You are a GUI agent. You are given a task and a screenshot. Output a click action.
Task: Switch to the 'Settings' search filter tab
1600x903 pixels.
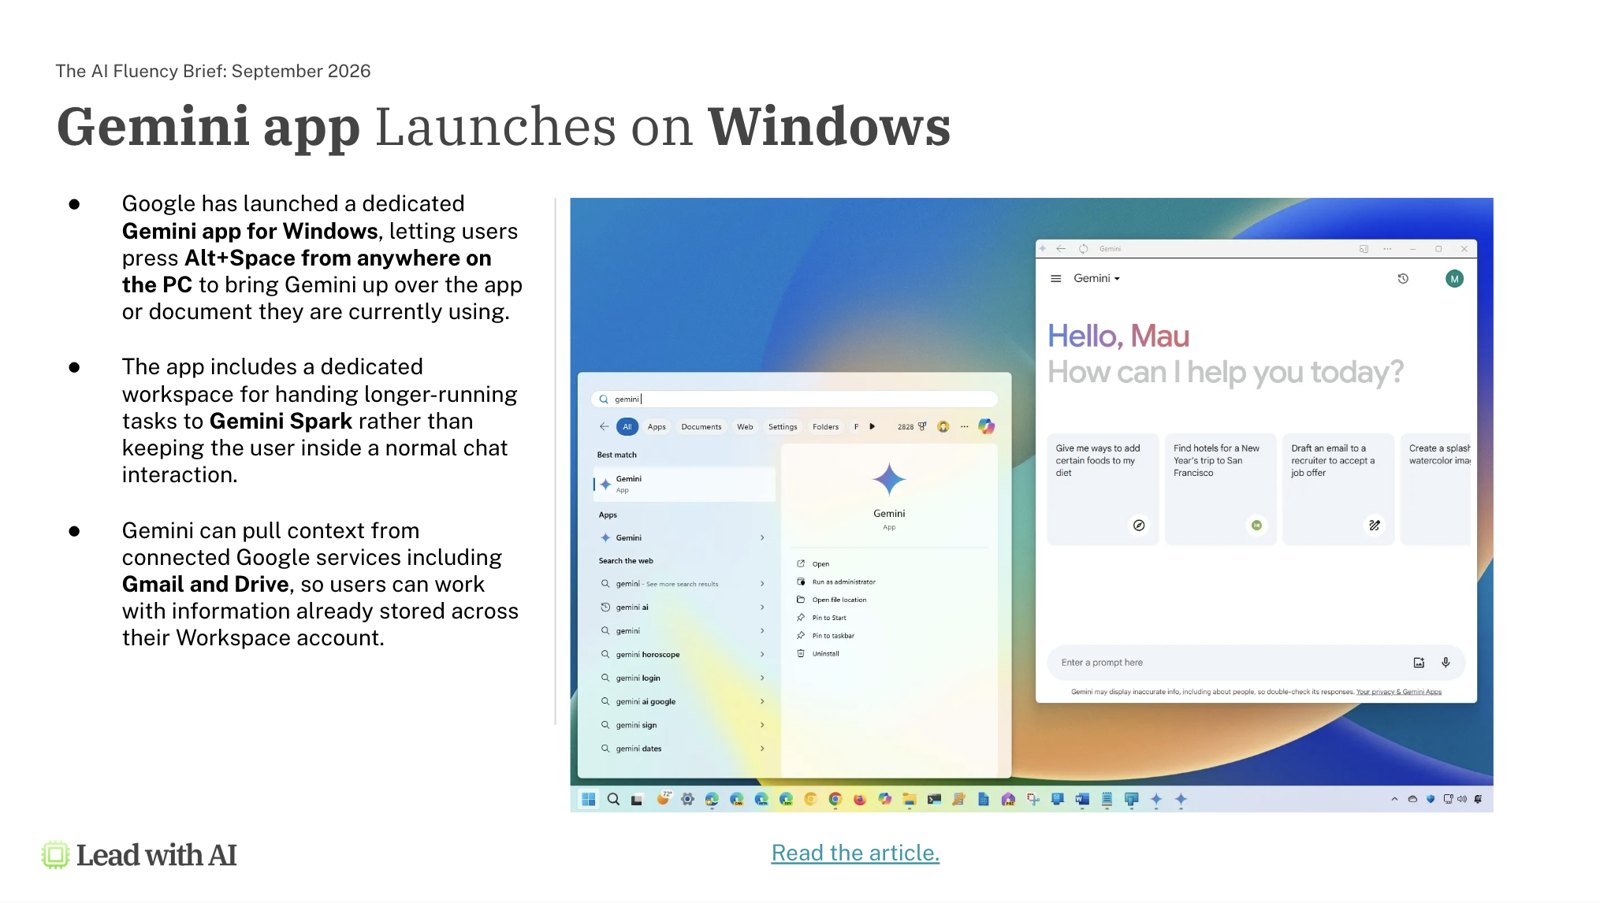coord(783,427)
